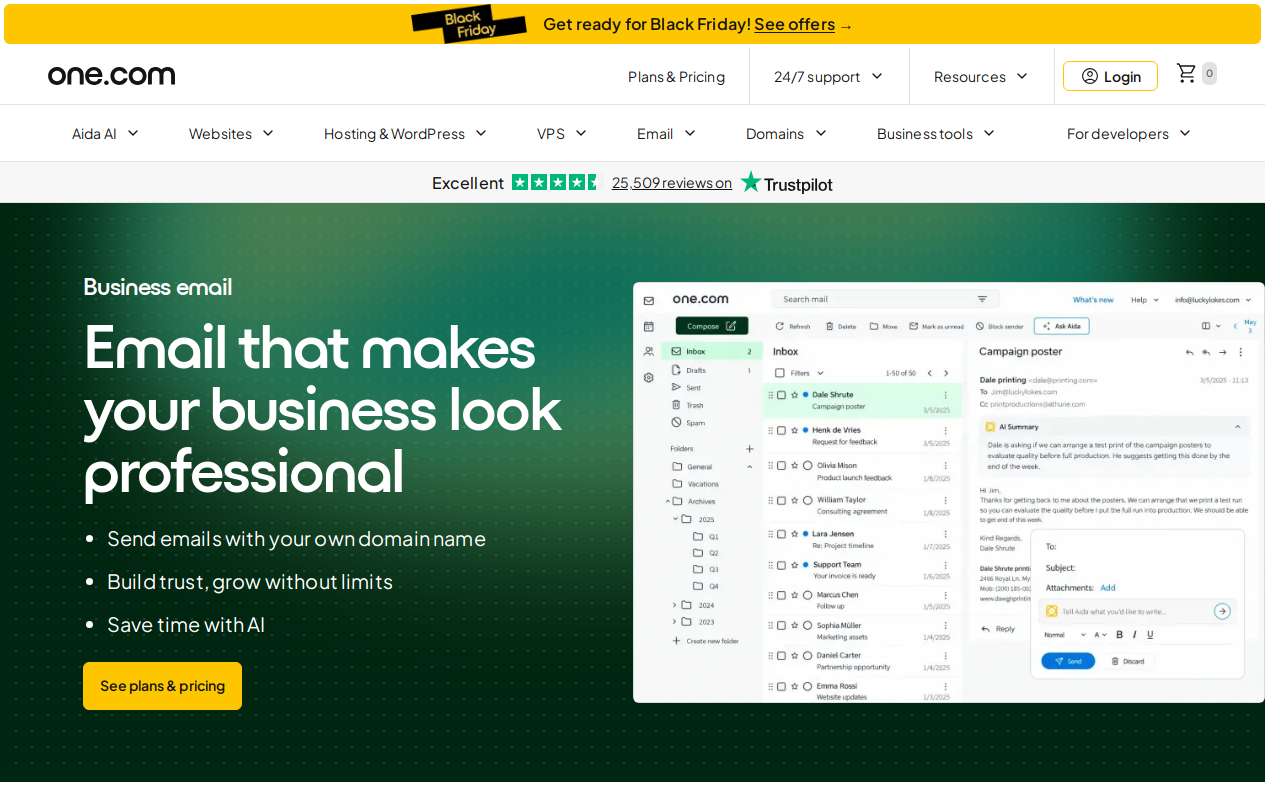Viewport: 1280px width, 800px height.
Task: Click the Black Friday badge in the banner
Action: 469,24
